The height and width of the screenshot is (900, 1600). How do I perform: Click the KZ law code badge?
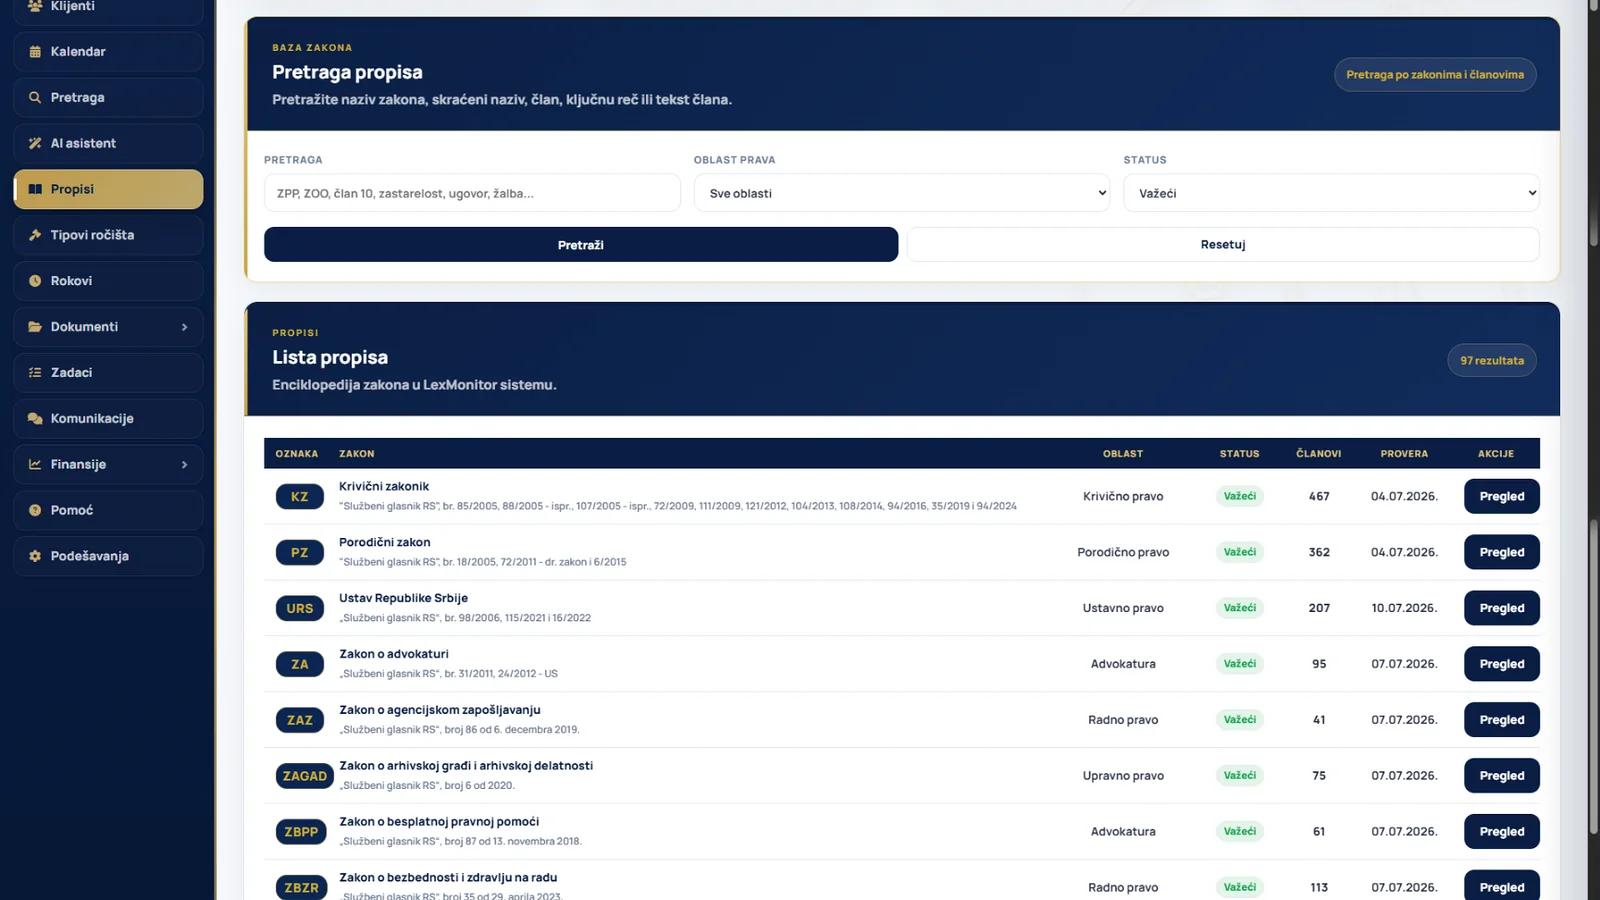coord(300,497)
